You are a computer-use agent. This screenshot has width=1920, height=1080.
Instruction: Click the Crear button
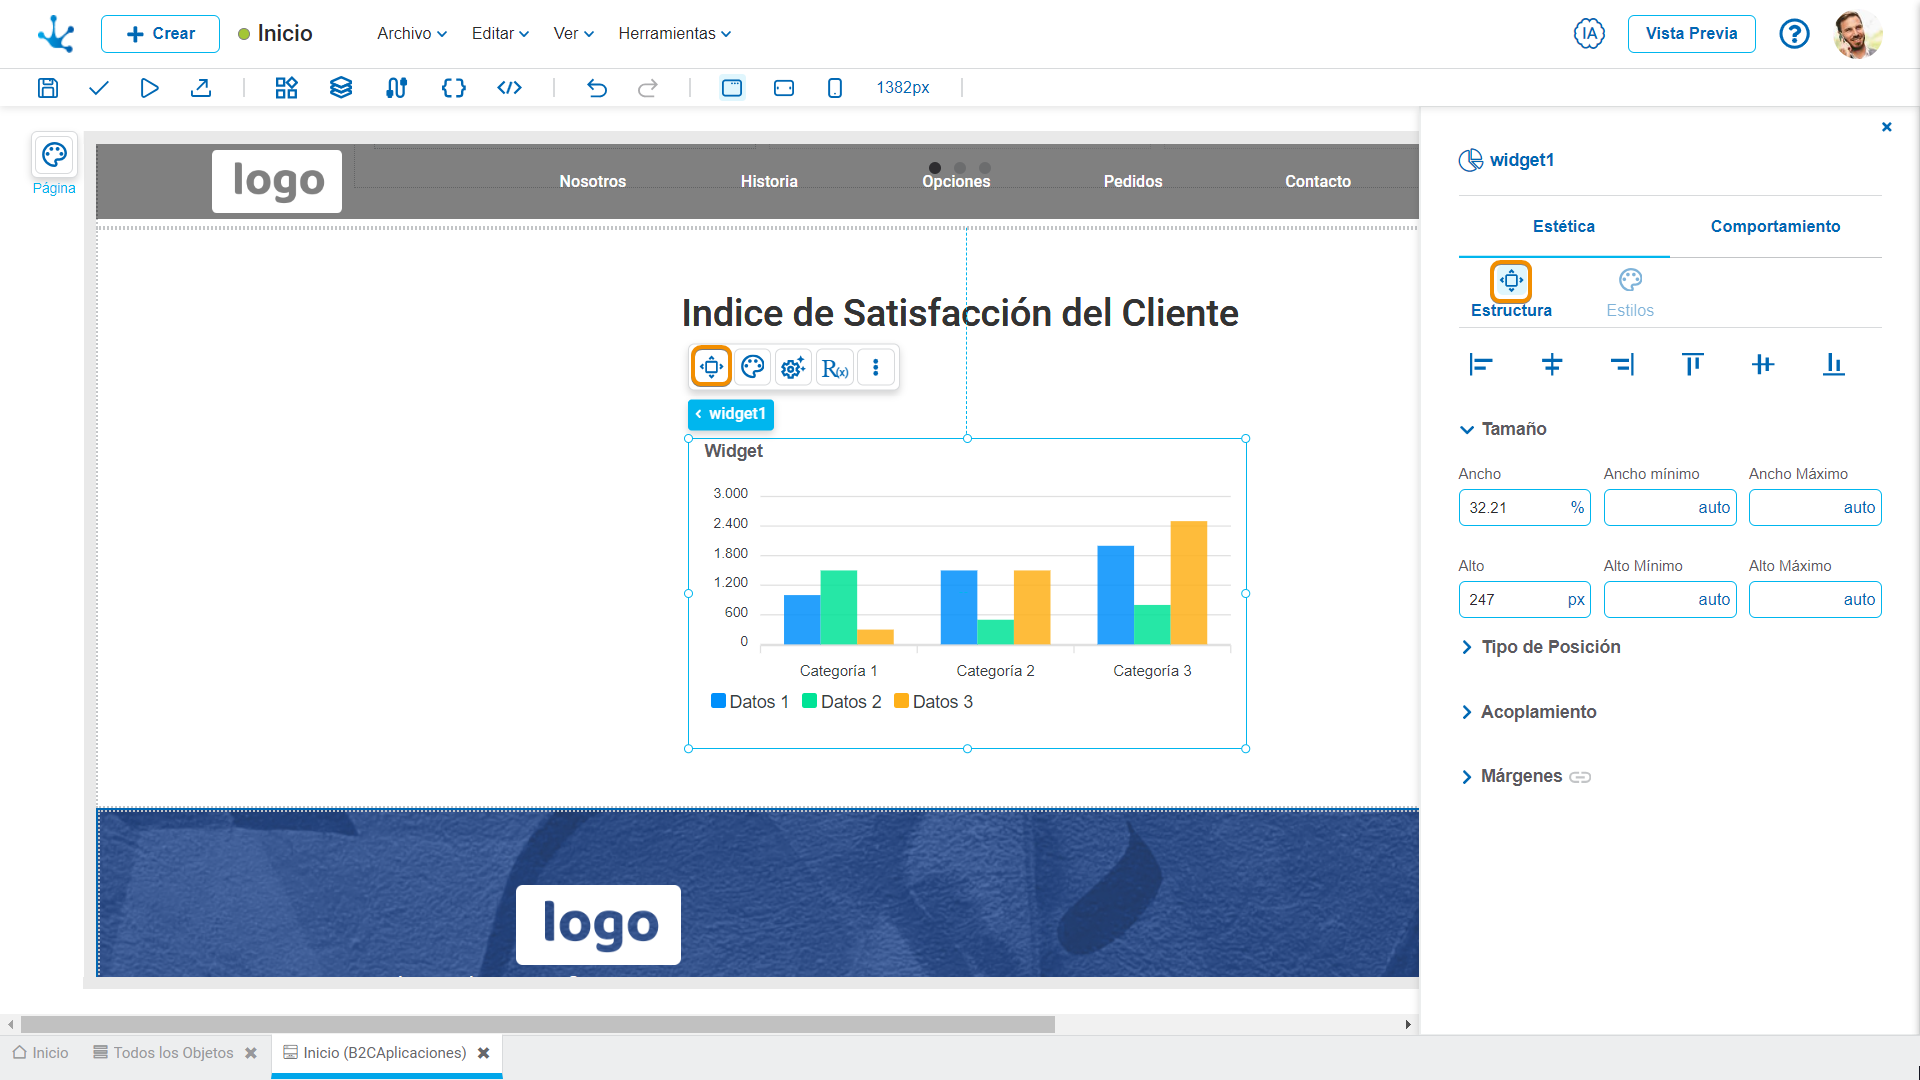(x=160, y=34)
